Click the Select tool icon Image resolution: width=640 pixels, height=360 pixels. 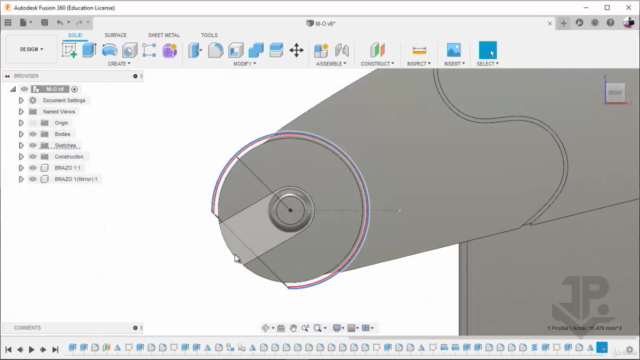pyautogui.click(x=488, y=50)
